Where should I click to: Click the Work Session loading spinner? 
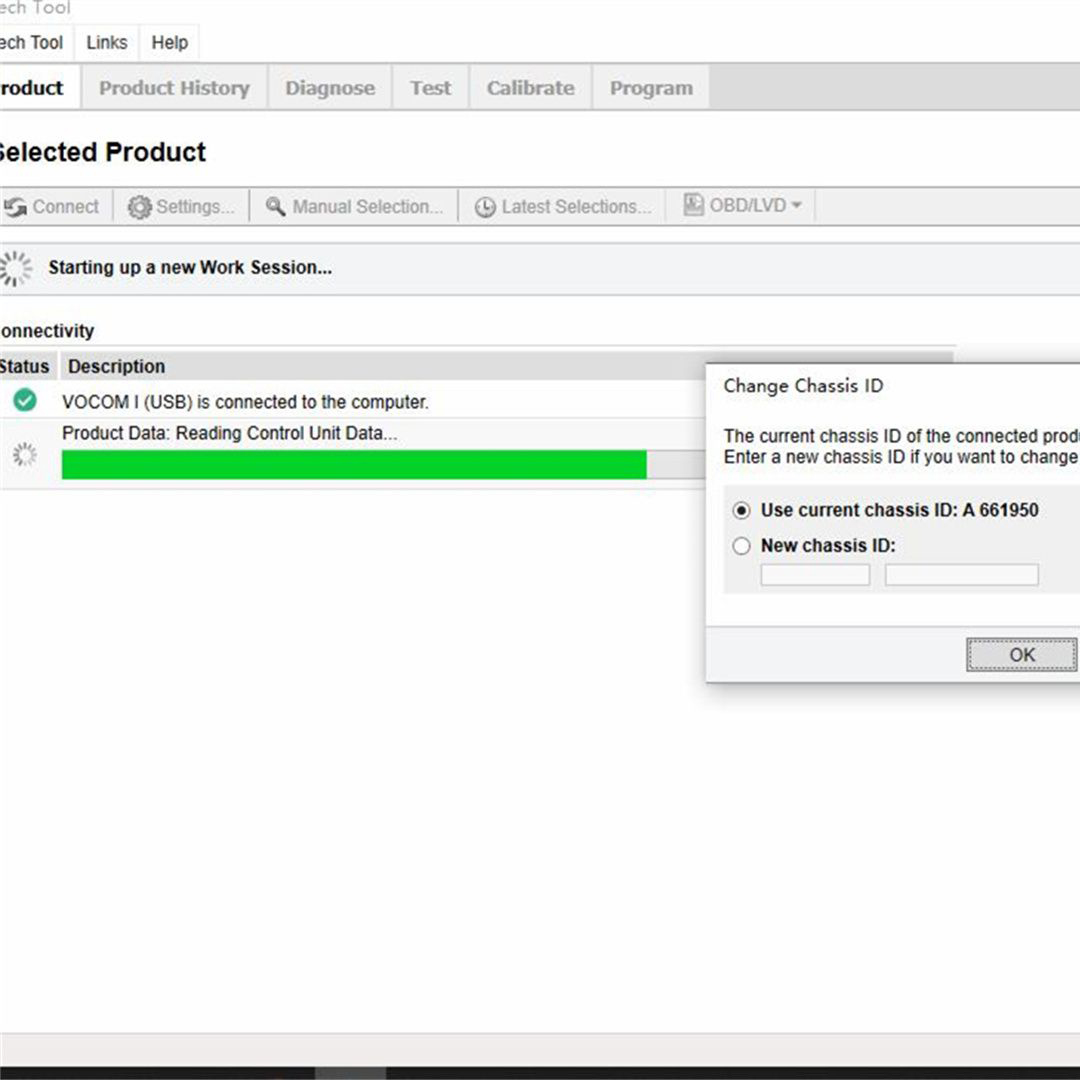15,269
